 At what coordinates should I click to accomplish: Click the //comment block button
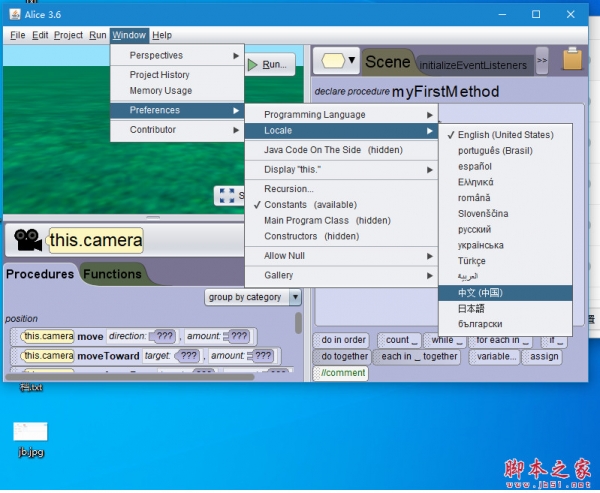[340, 373]
